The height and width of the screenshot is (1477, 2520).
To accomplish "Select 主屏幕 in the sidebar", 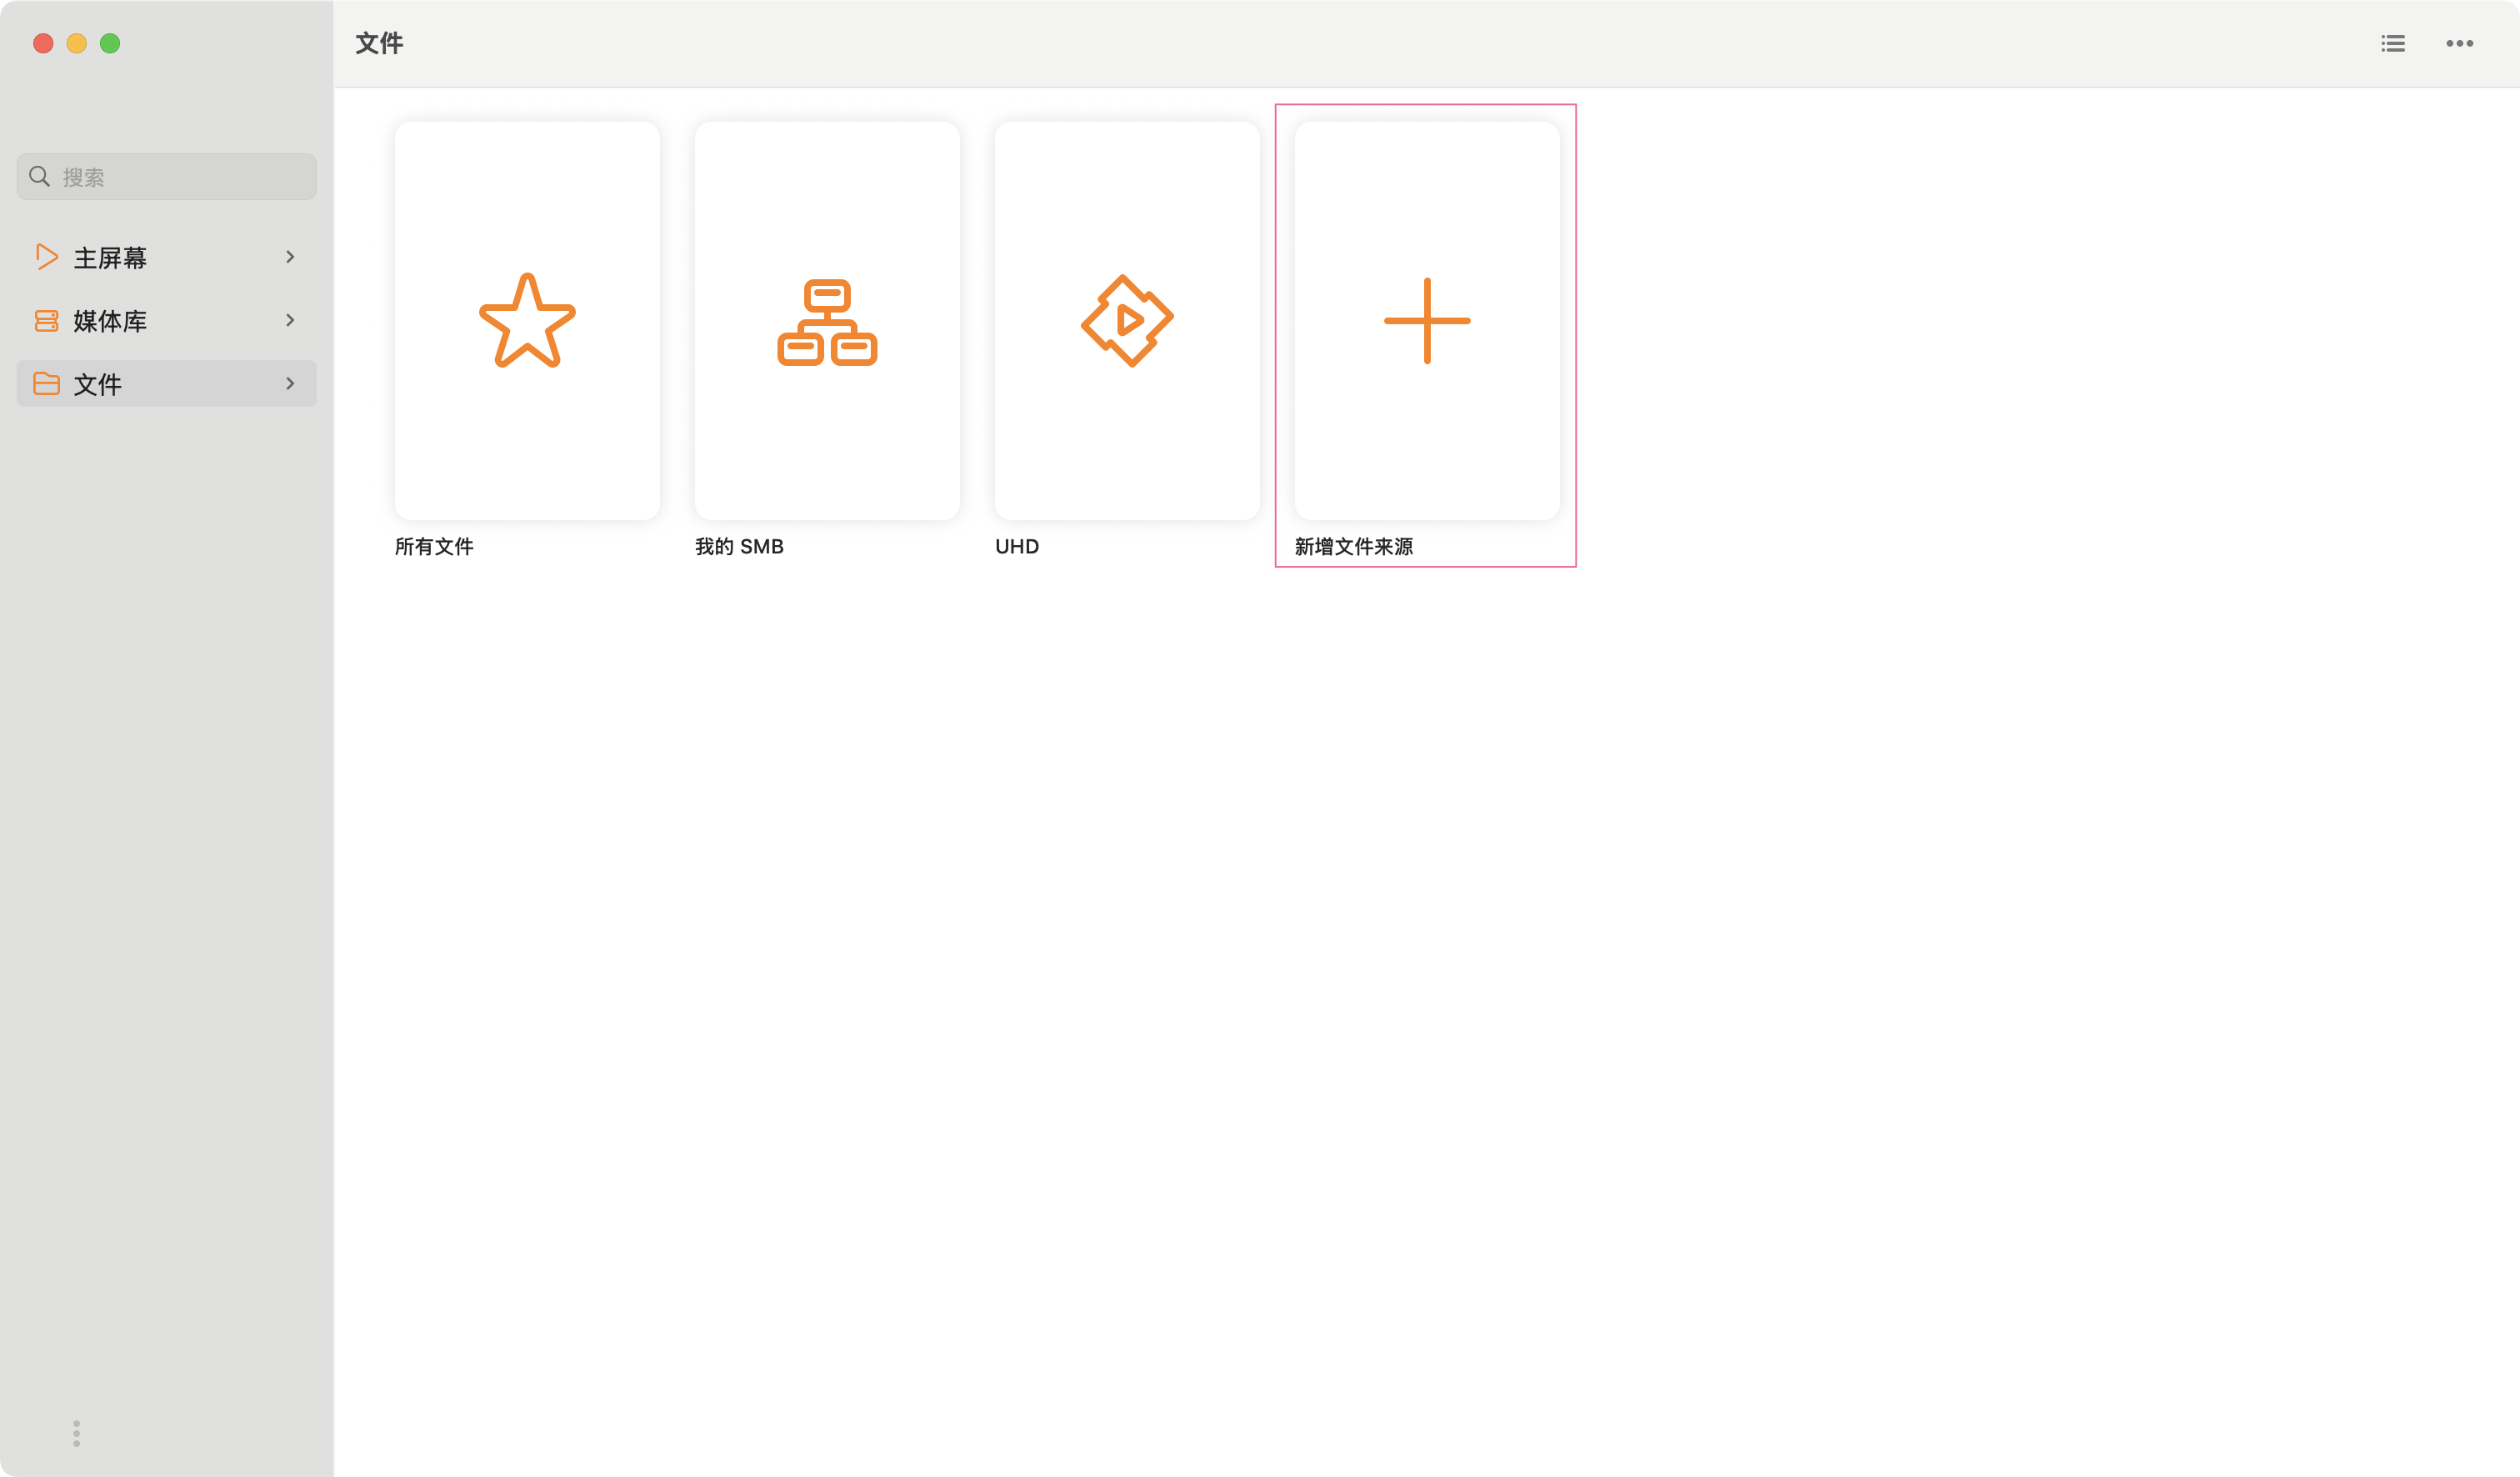I will [x=110, y=258].
